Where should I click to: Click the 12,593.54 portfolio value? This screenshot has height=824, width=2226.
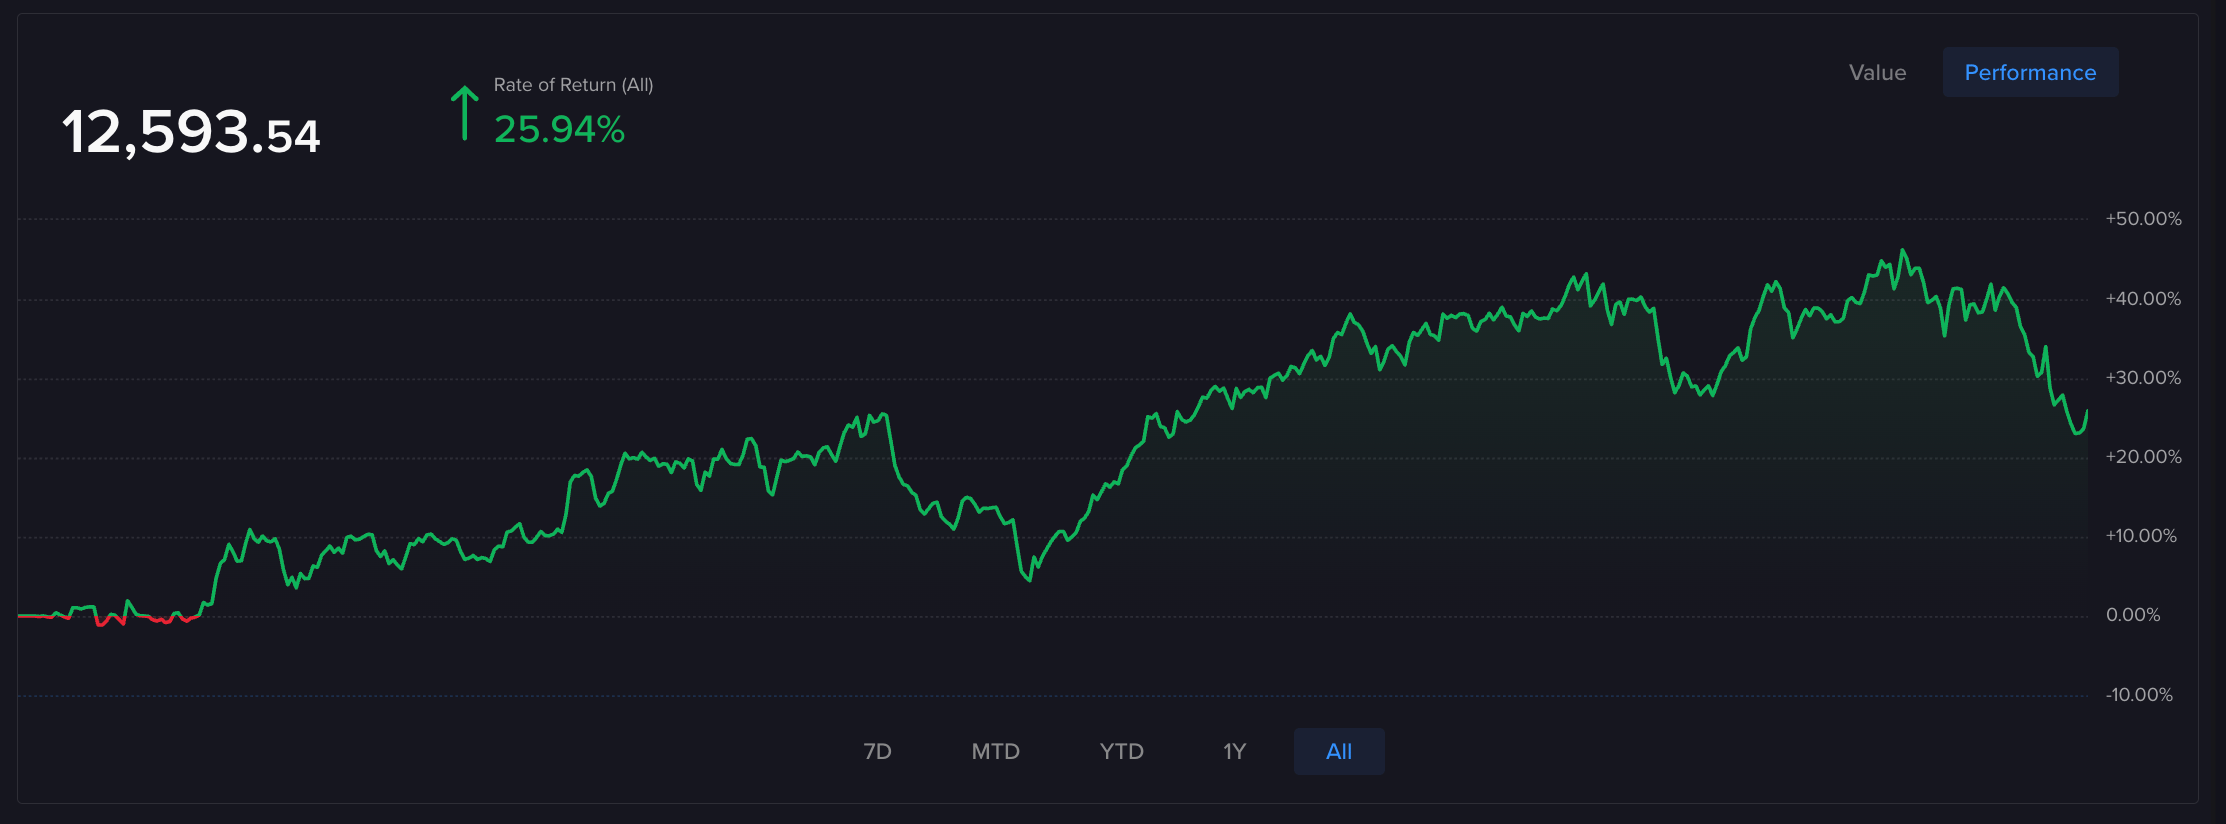(x=191, y=133)
